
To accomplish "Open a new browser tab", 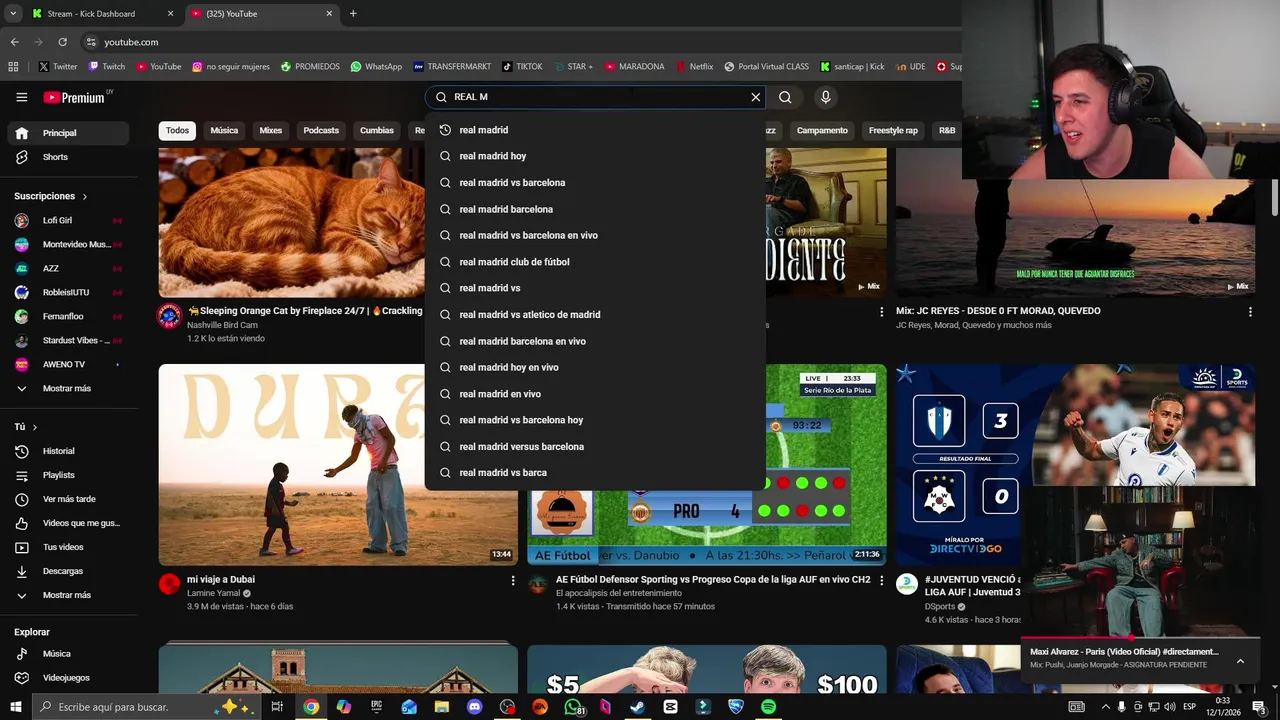I will click(x=353, y=14).
